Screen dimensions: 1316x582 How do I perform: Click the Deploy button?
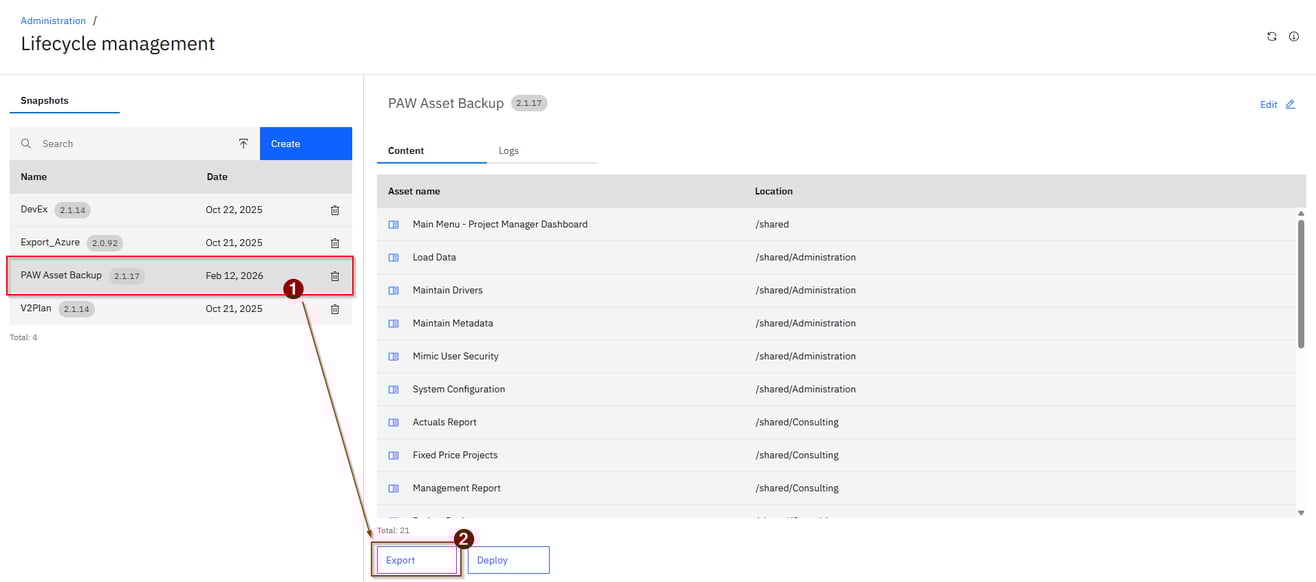tap(508, 560)
